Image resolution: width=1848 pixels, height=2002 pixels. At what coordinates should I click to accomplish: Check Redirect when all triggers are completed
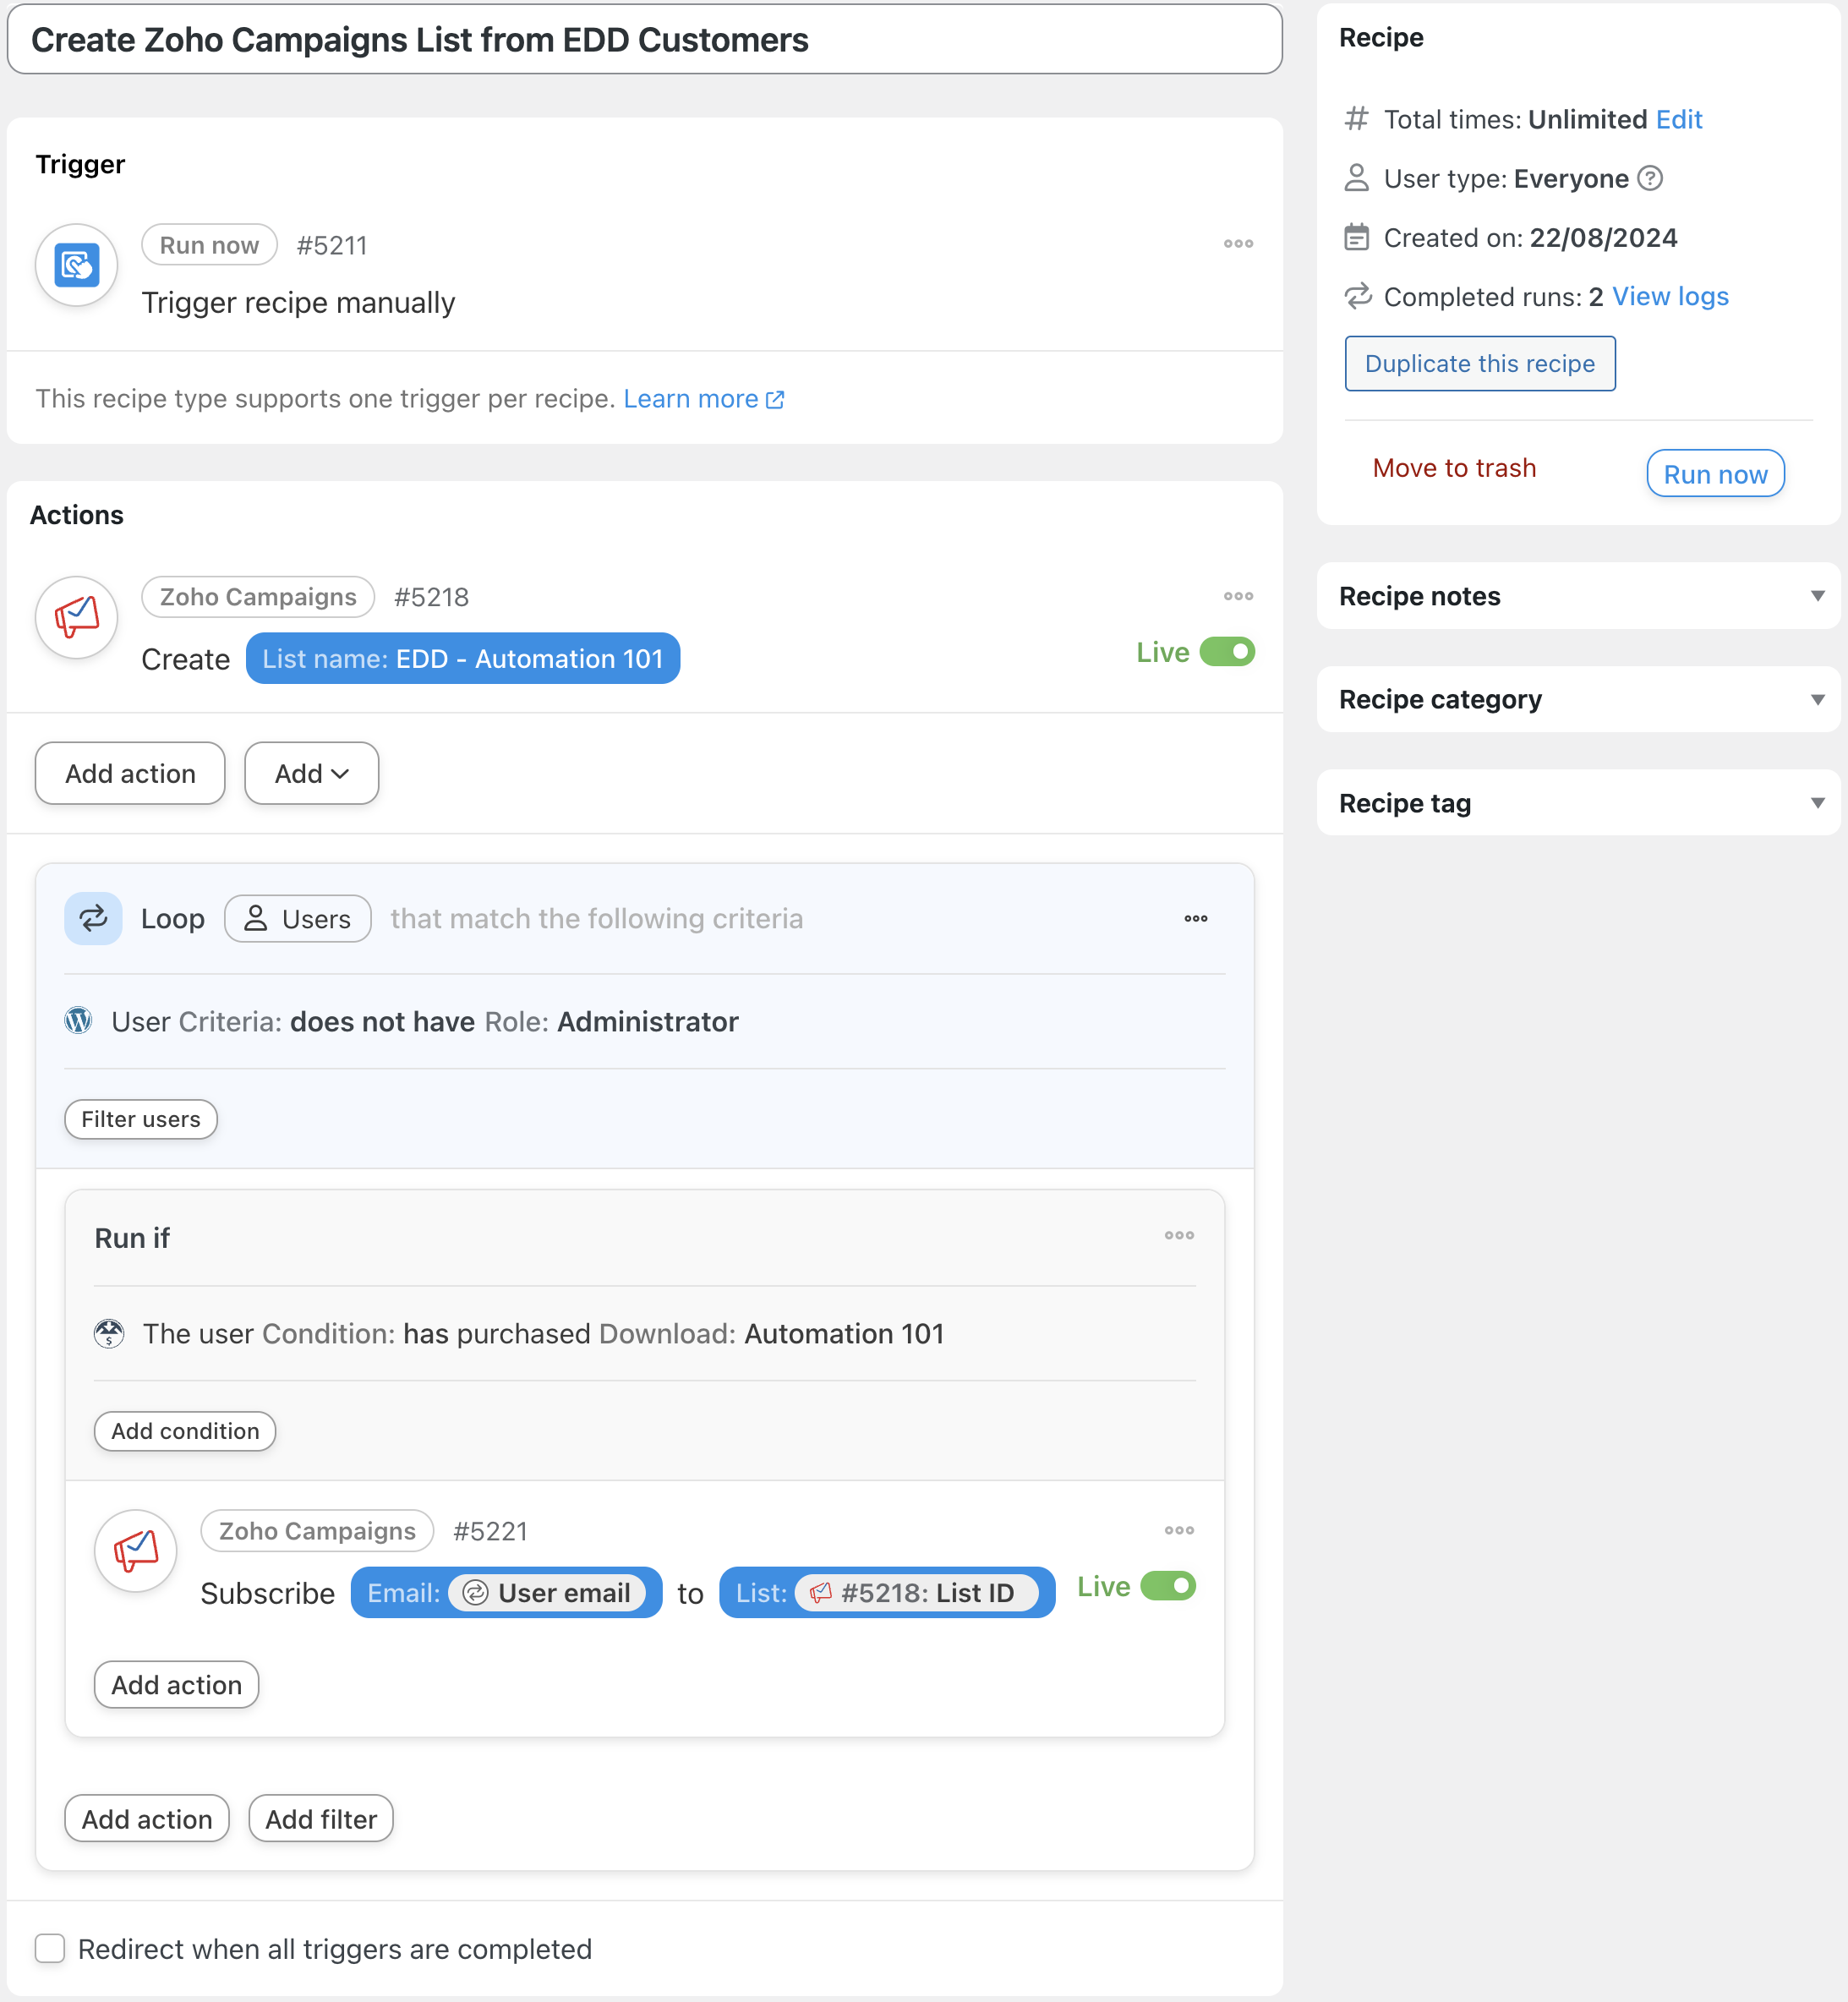pos(50,1948)
